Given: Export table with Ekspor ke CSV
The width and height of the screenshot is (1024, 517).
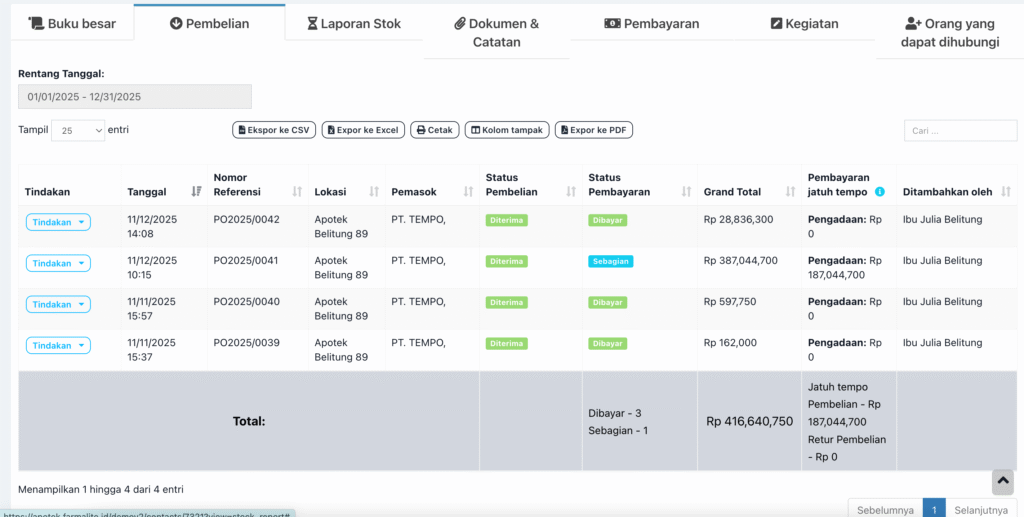Looking at the screenshot, I should [x=273, y=130].
